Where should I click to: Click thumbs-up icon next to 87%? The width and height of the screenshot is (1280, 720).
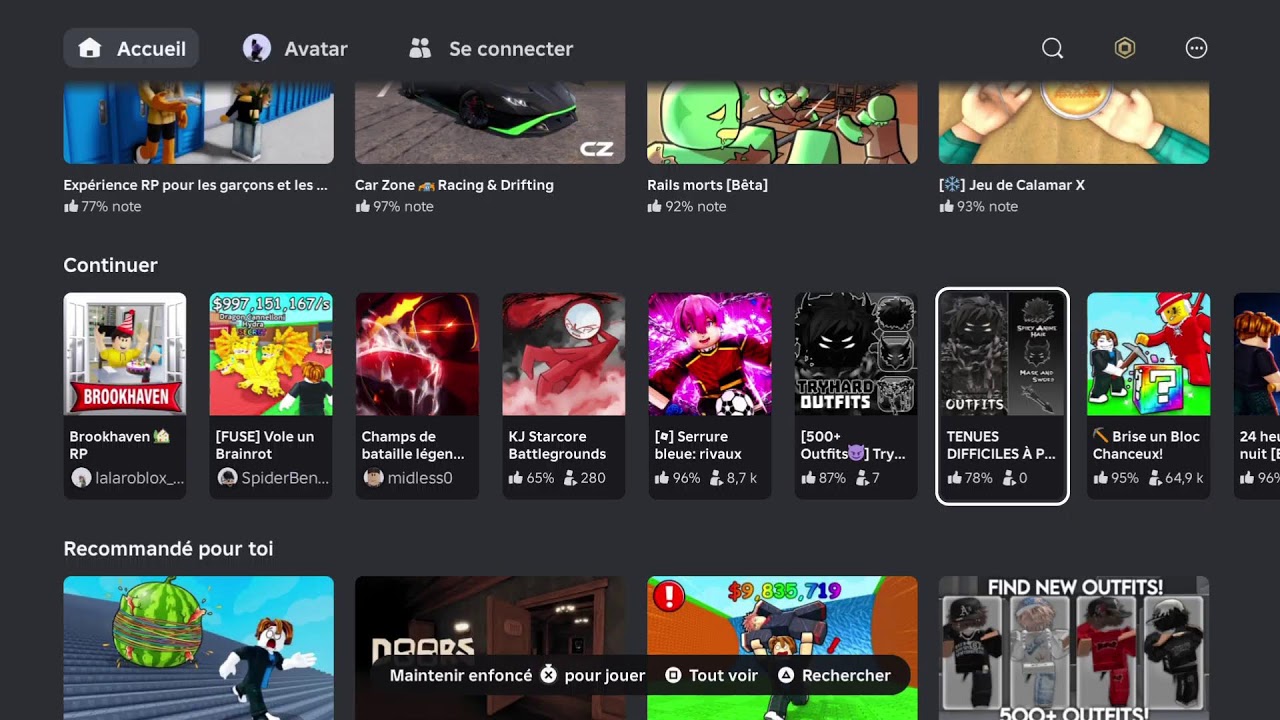808,478
